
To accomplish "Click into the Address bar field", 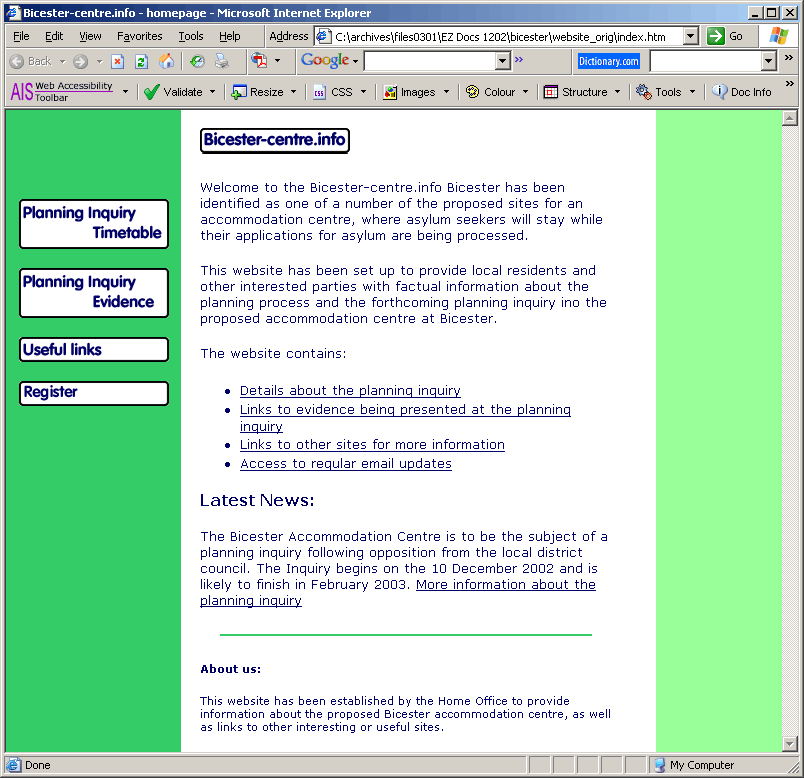I will (x=508, y=36).
